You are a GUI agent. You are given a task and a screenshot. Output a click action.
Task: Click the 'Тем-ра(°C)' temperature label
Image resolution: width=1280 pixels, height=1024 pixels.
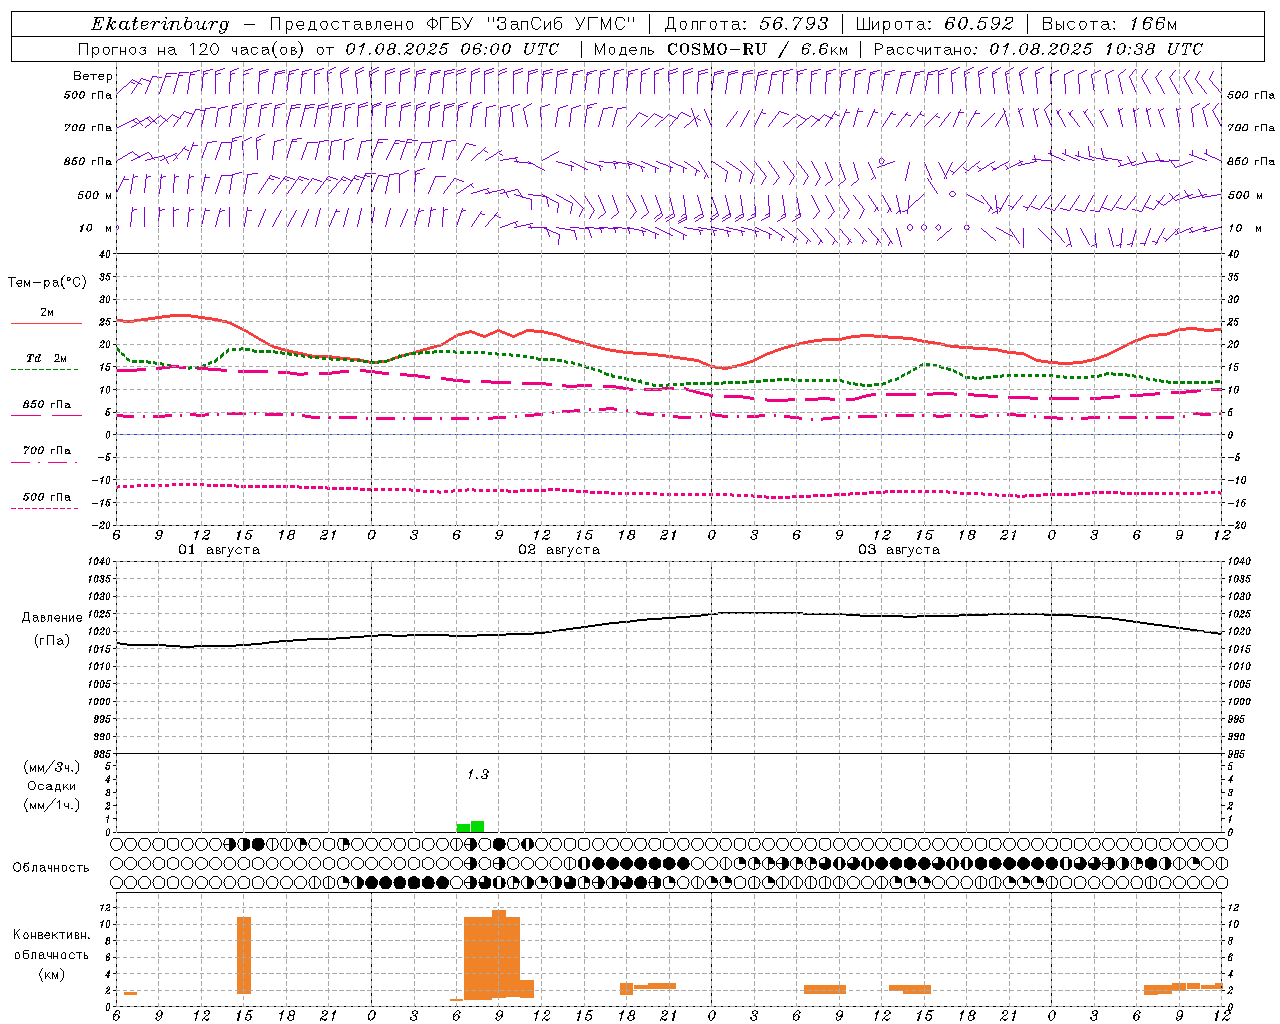pos(47,283)
